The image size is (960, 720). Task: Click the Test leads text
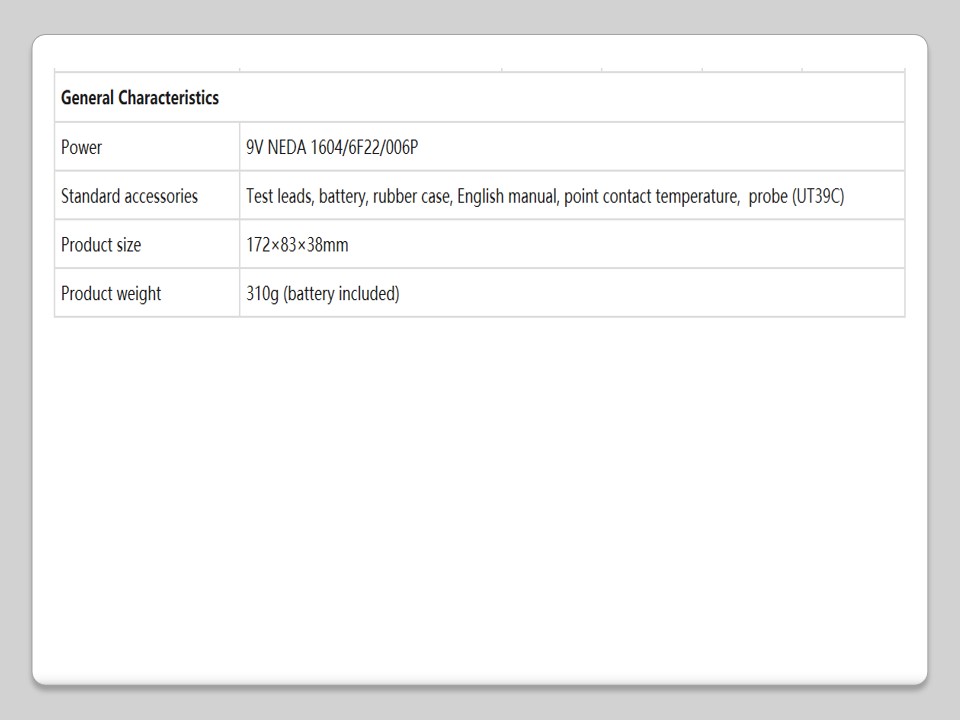[278, 196]
